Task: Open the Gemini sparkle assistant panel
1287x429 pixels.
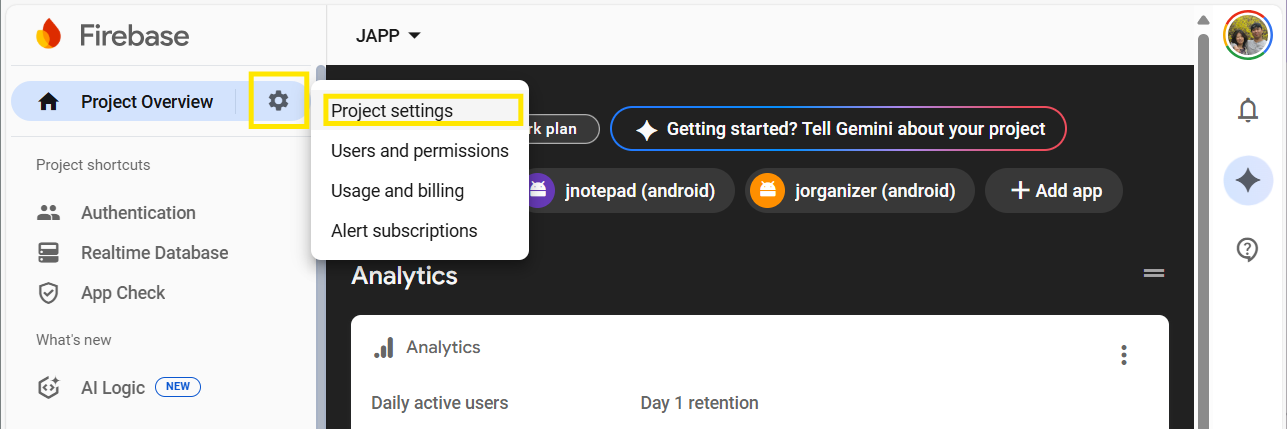Action: (1247, 180)
